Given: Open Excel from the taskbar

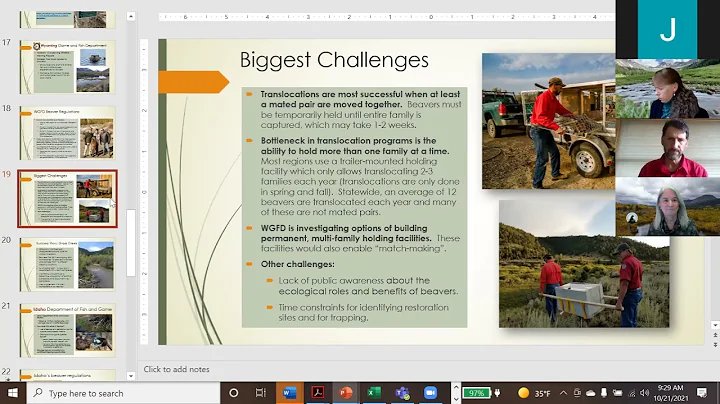Looking at the screenshot, I should point(374,393).
